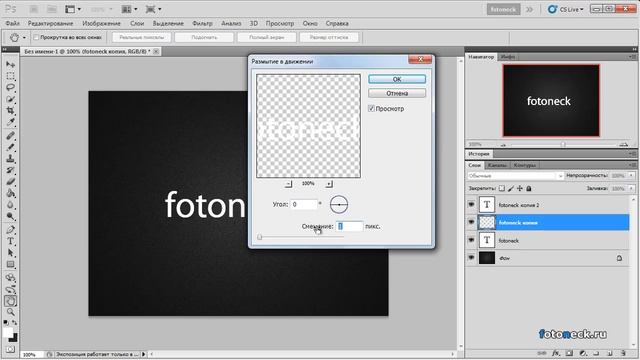Select the 3D Camera Orbit tool

click(10, 289)
